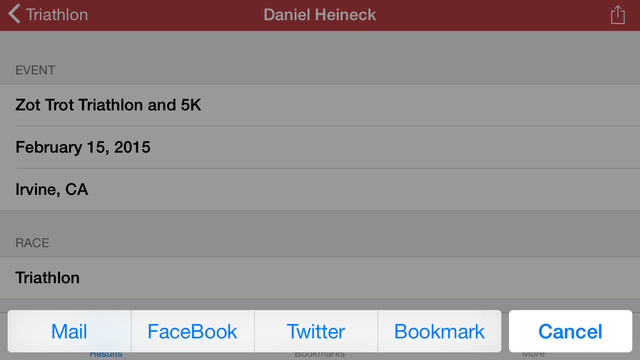Select the Zot Trot Triathlon and 5K row
Viewport: 640px width, 360px height.
(320, 105)
